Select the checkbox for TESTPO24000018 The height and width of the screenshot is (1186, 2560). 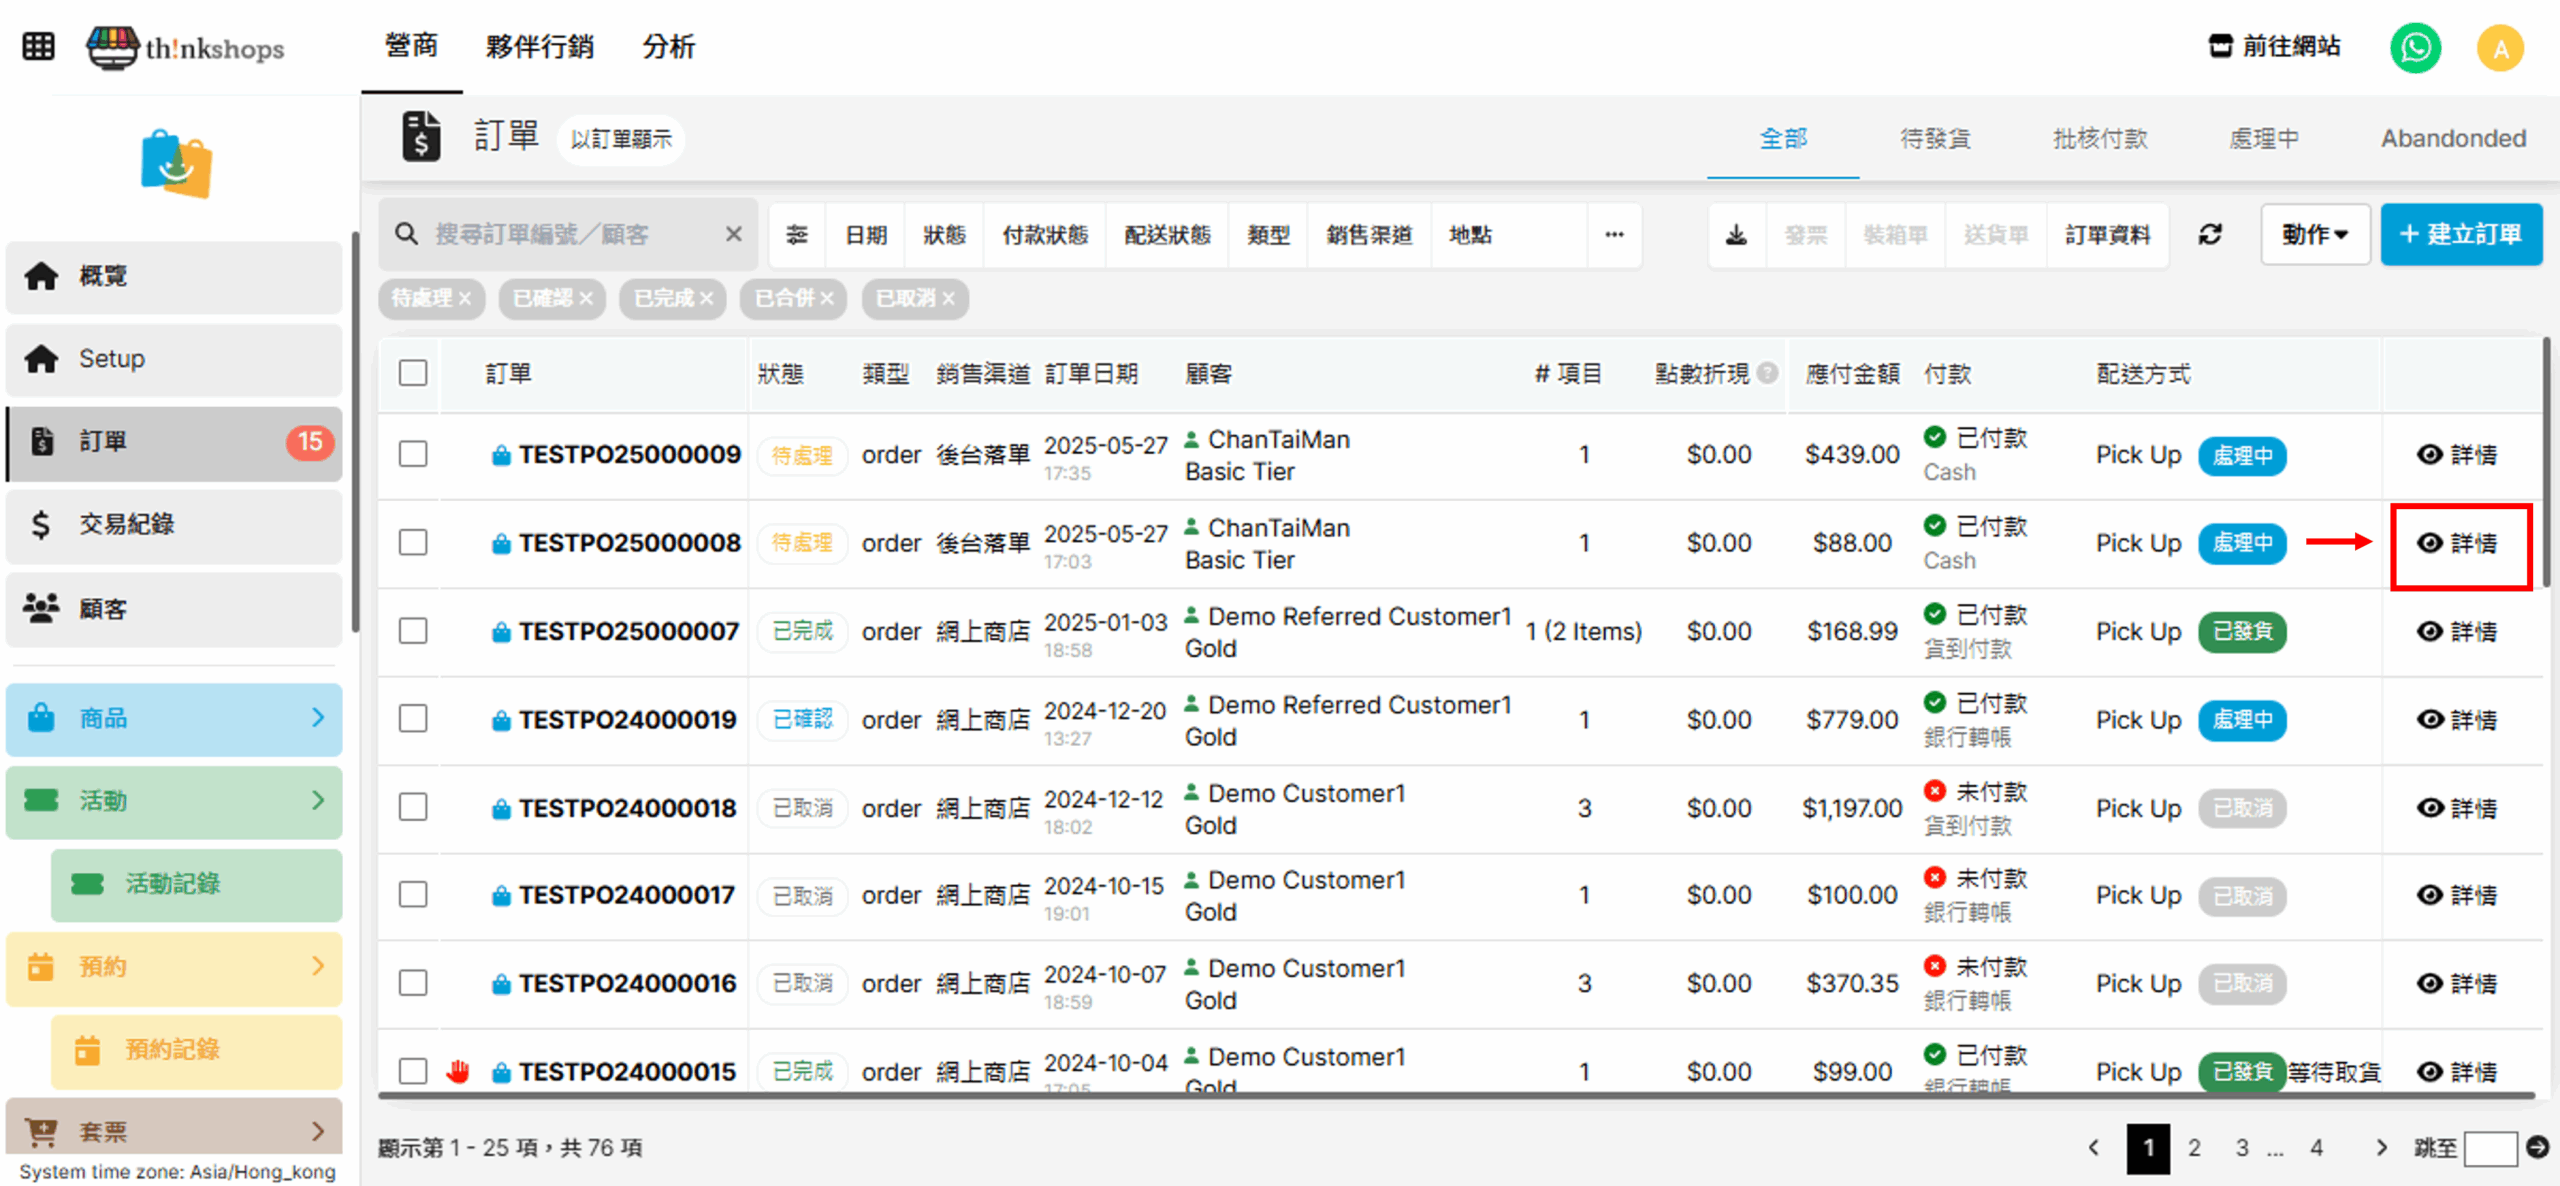point(413,807)
